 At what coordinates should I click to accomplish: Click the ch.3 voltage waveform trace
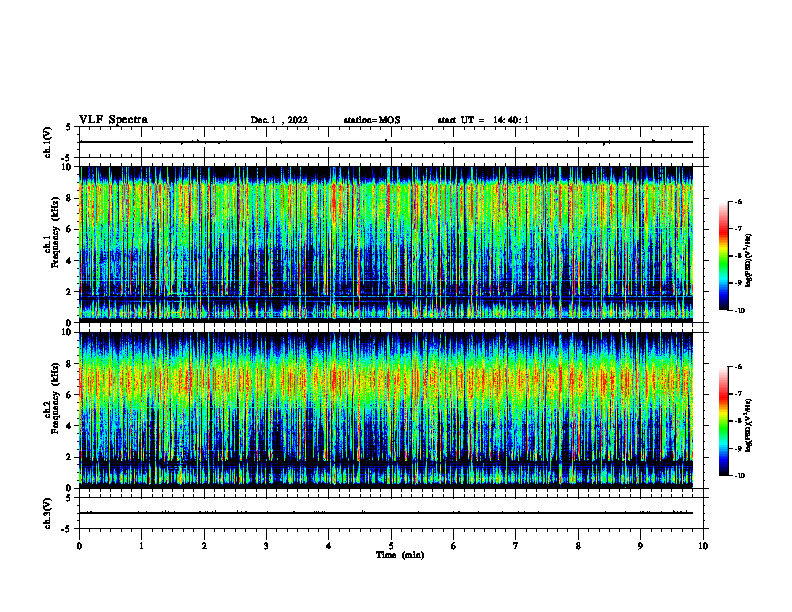(386, 513)
